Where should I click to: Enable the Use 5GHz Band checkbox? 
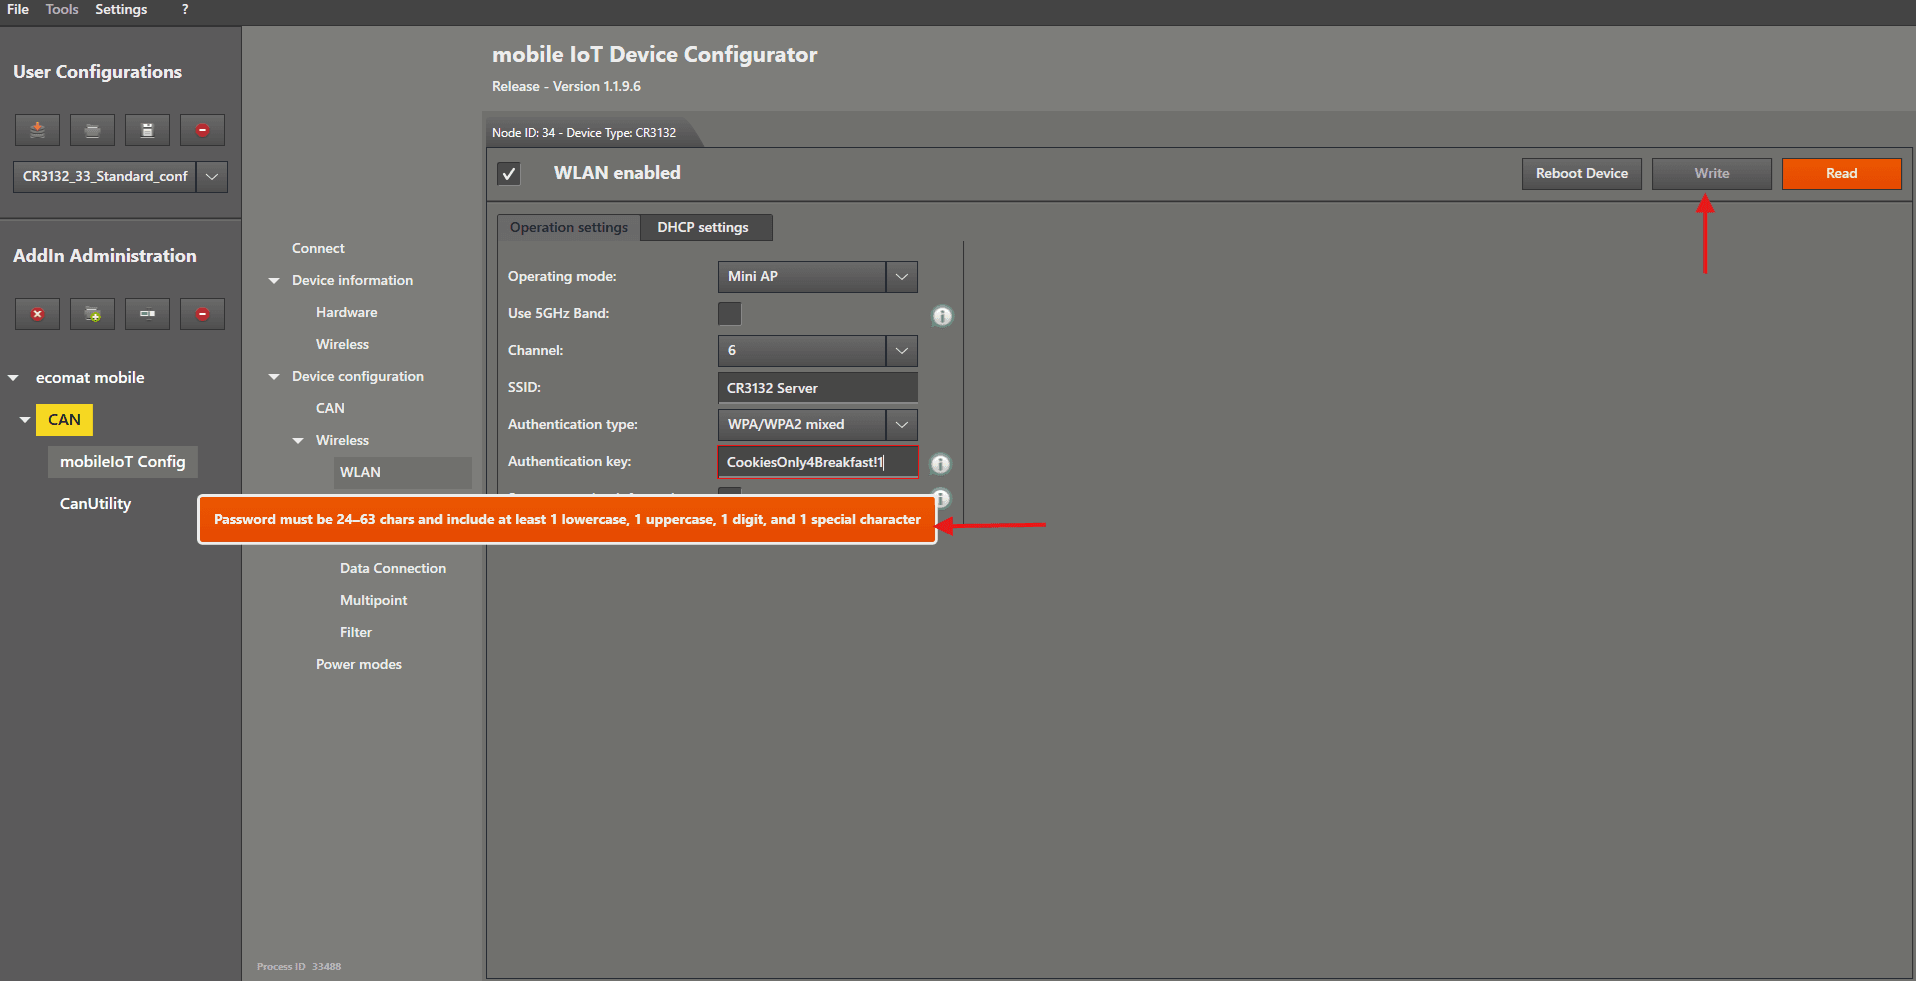pos(730,314)
